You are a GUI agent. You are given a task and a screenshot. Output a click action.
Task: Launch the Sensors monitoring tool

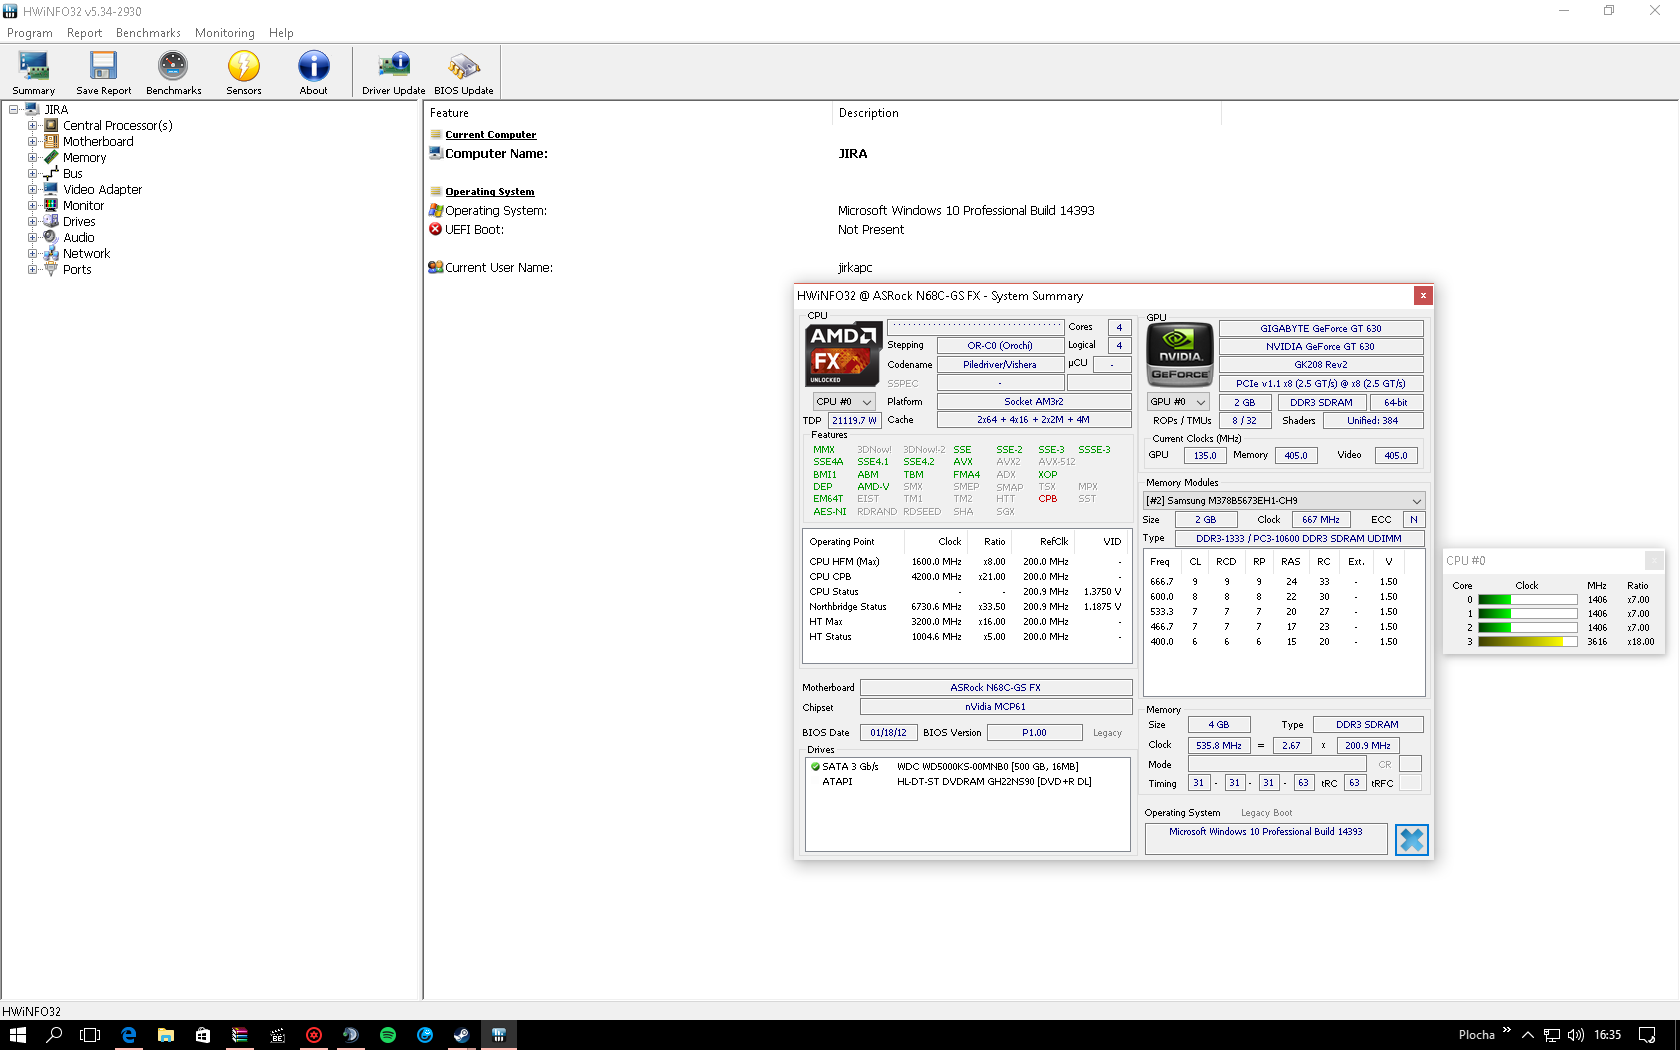click(243, 72)
